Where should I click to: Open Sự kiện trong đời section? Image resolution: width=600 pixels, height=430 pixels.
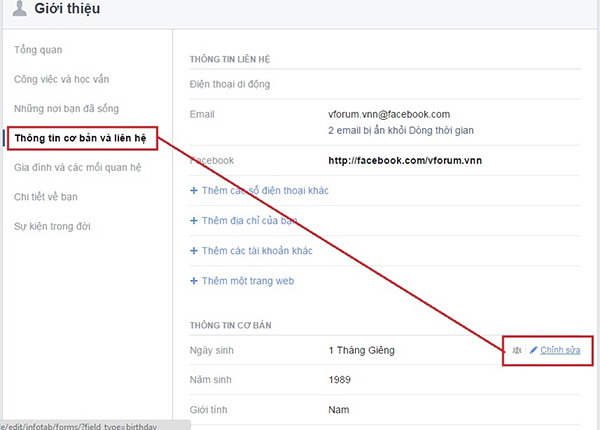(52, 226)
